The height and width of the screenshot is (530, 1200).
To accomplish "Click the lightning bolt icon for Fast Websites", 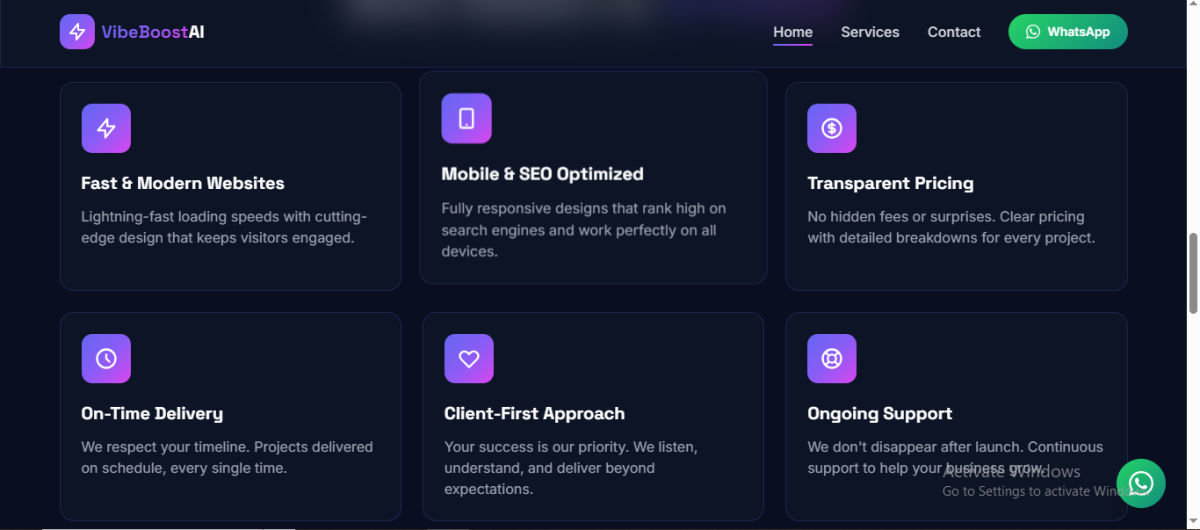I will coord(106,128).
